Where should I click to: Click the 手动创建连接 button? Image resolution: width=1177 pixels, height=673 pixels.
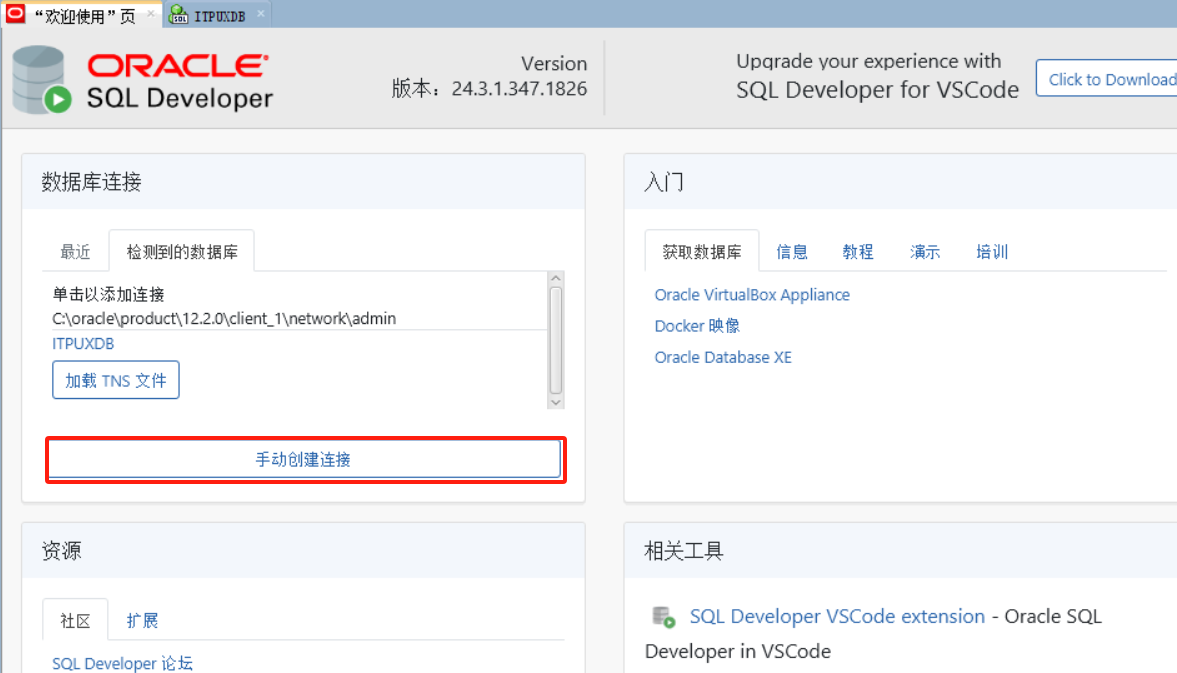click(303, 459)
